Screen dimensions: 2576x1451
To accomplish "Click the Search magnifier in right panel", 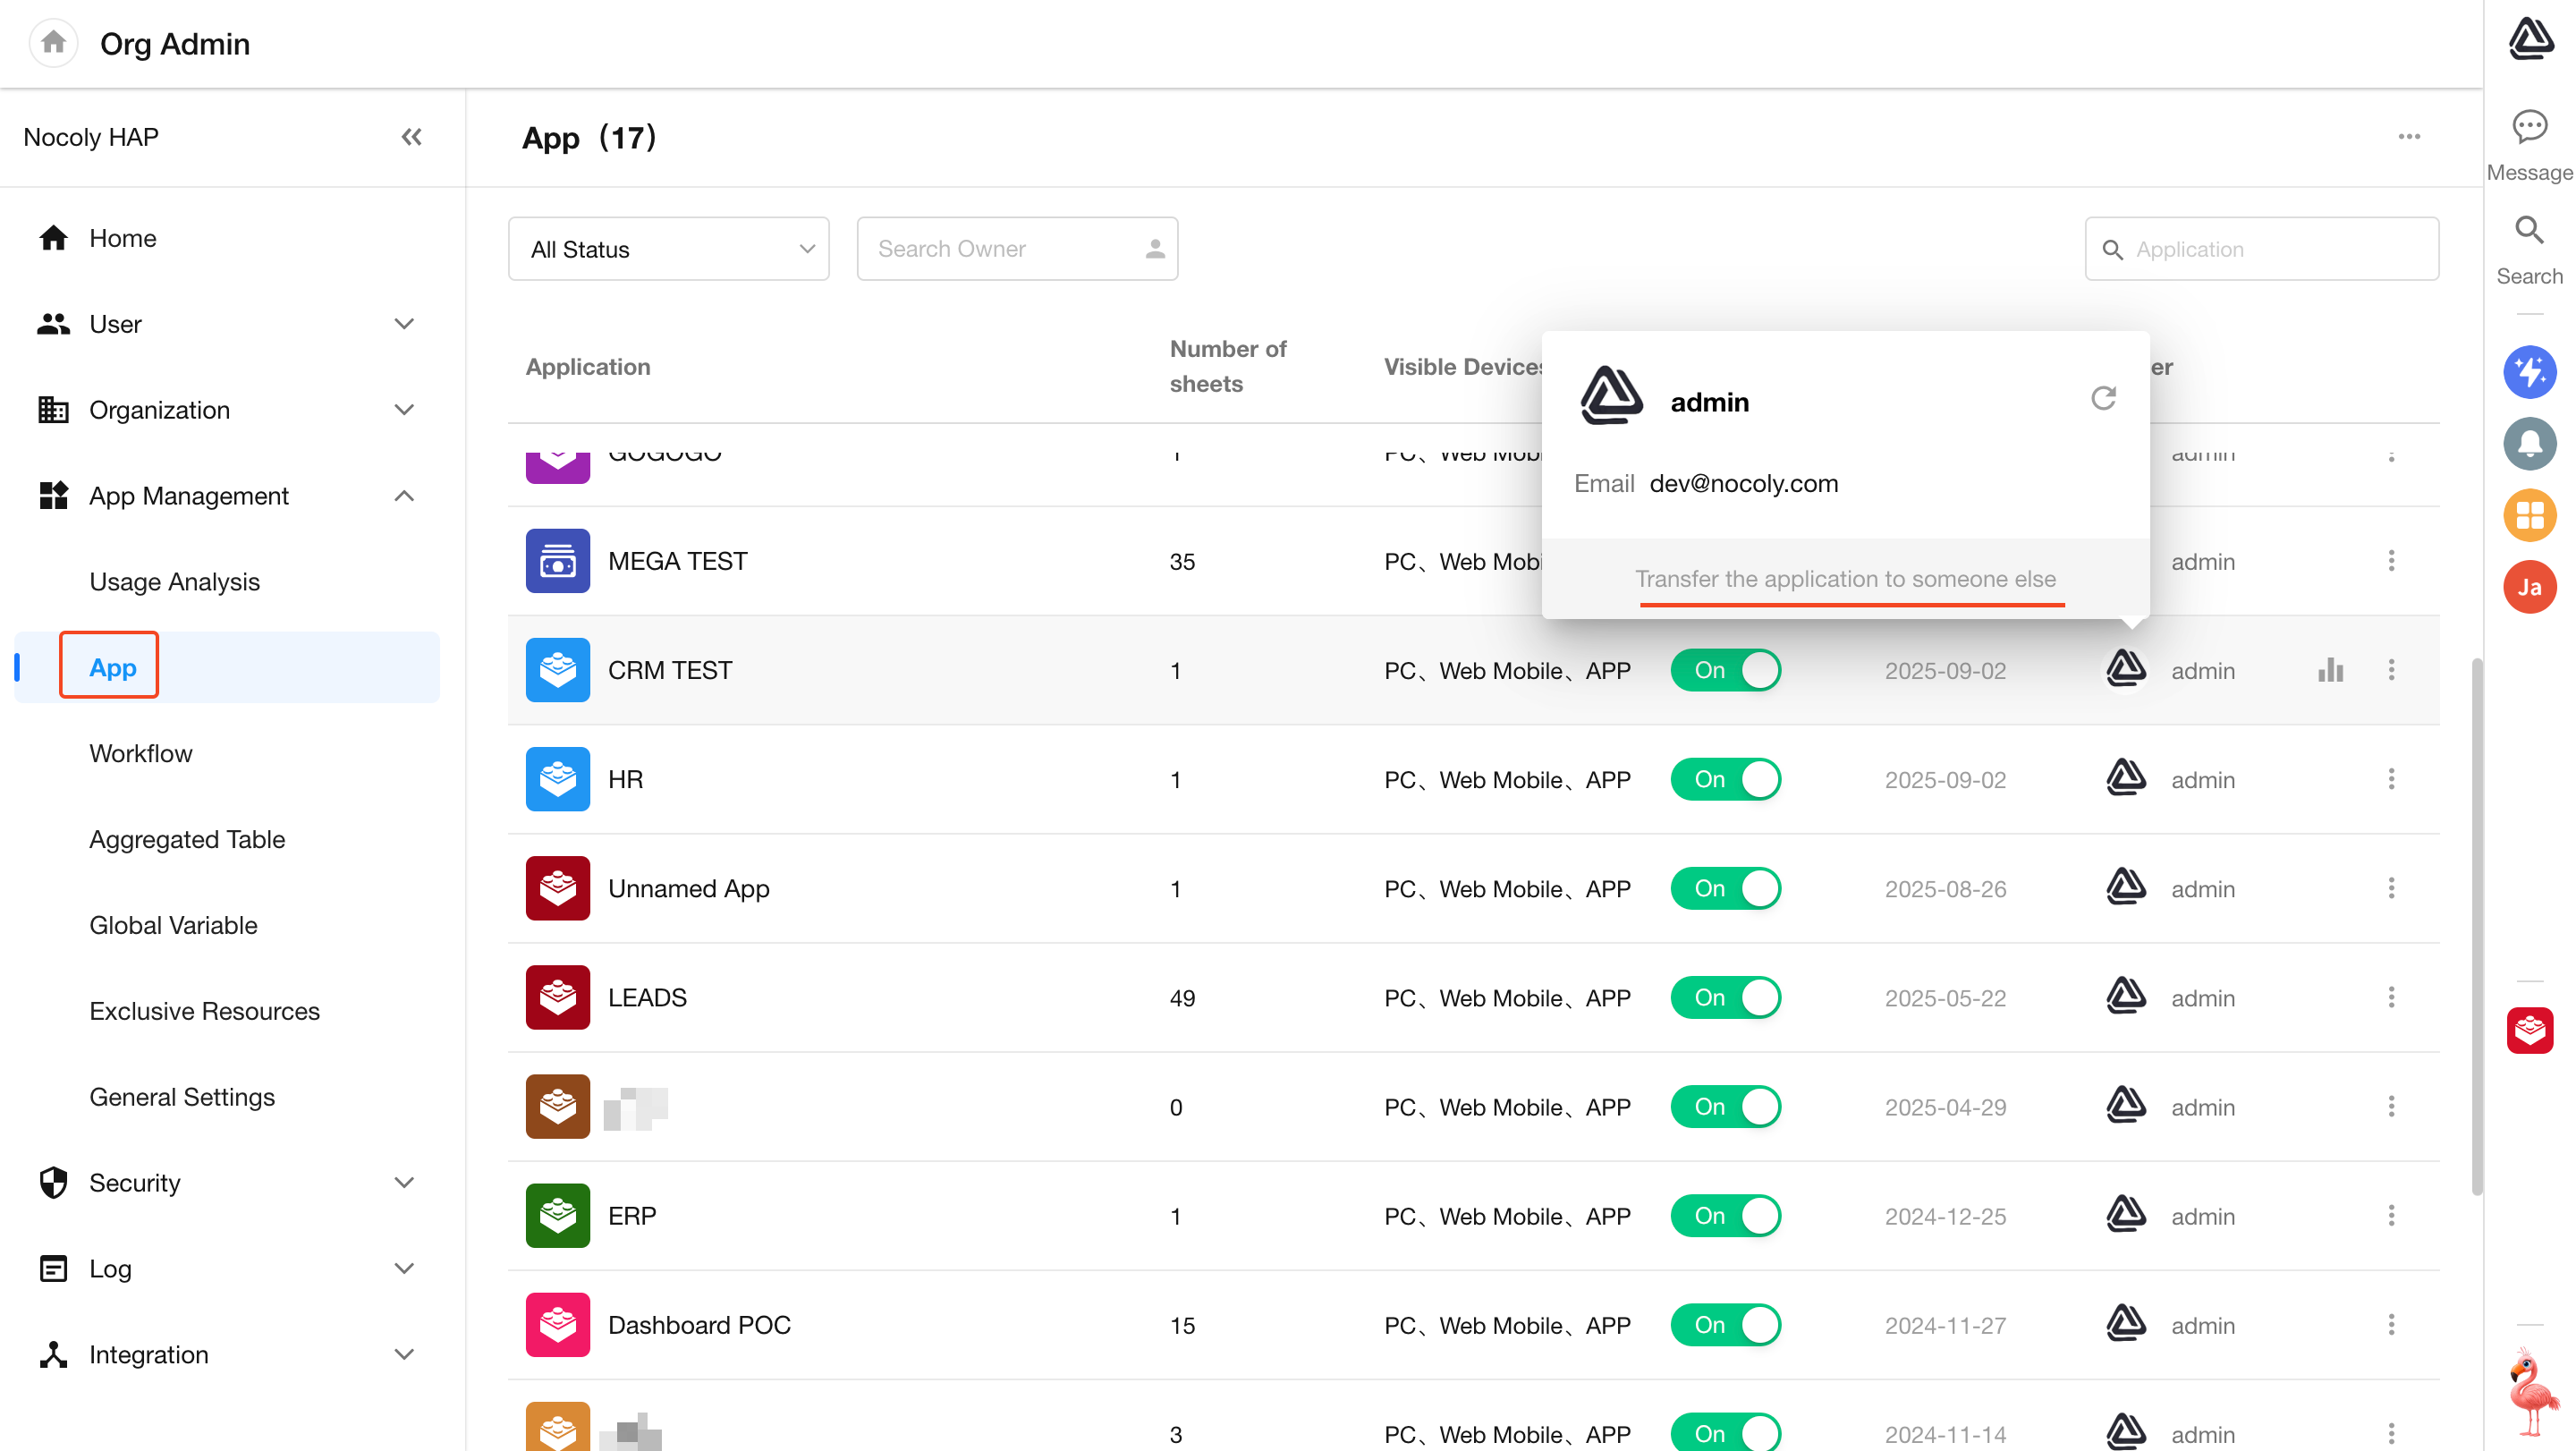I will coord(2529,231).
